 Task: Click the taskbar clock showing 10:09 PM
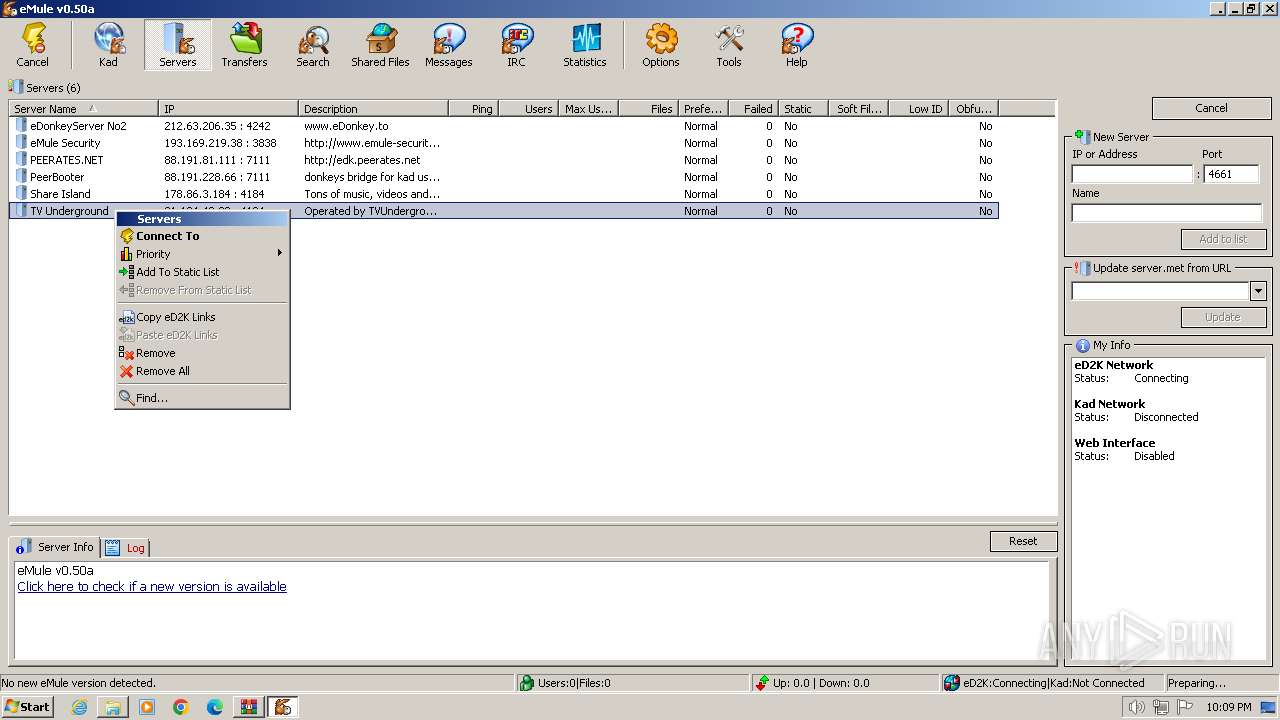(1229, 707)
